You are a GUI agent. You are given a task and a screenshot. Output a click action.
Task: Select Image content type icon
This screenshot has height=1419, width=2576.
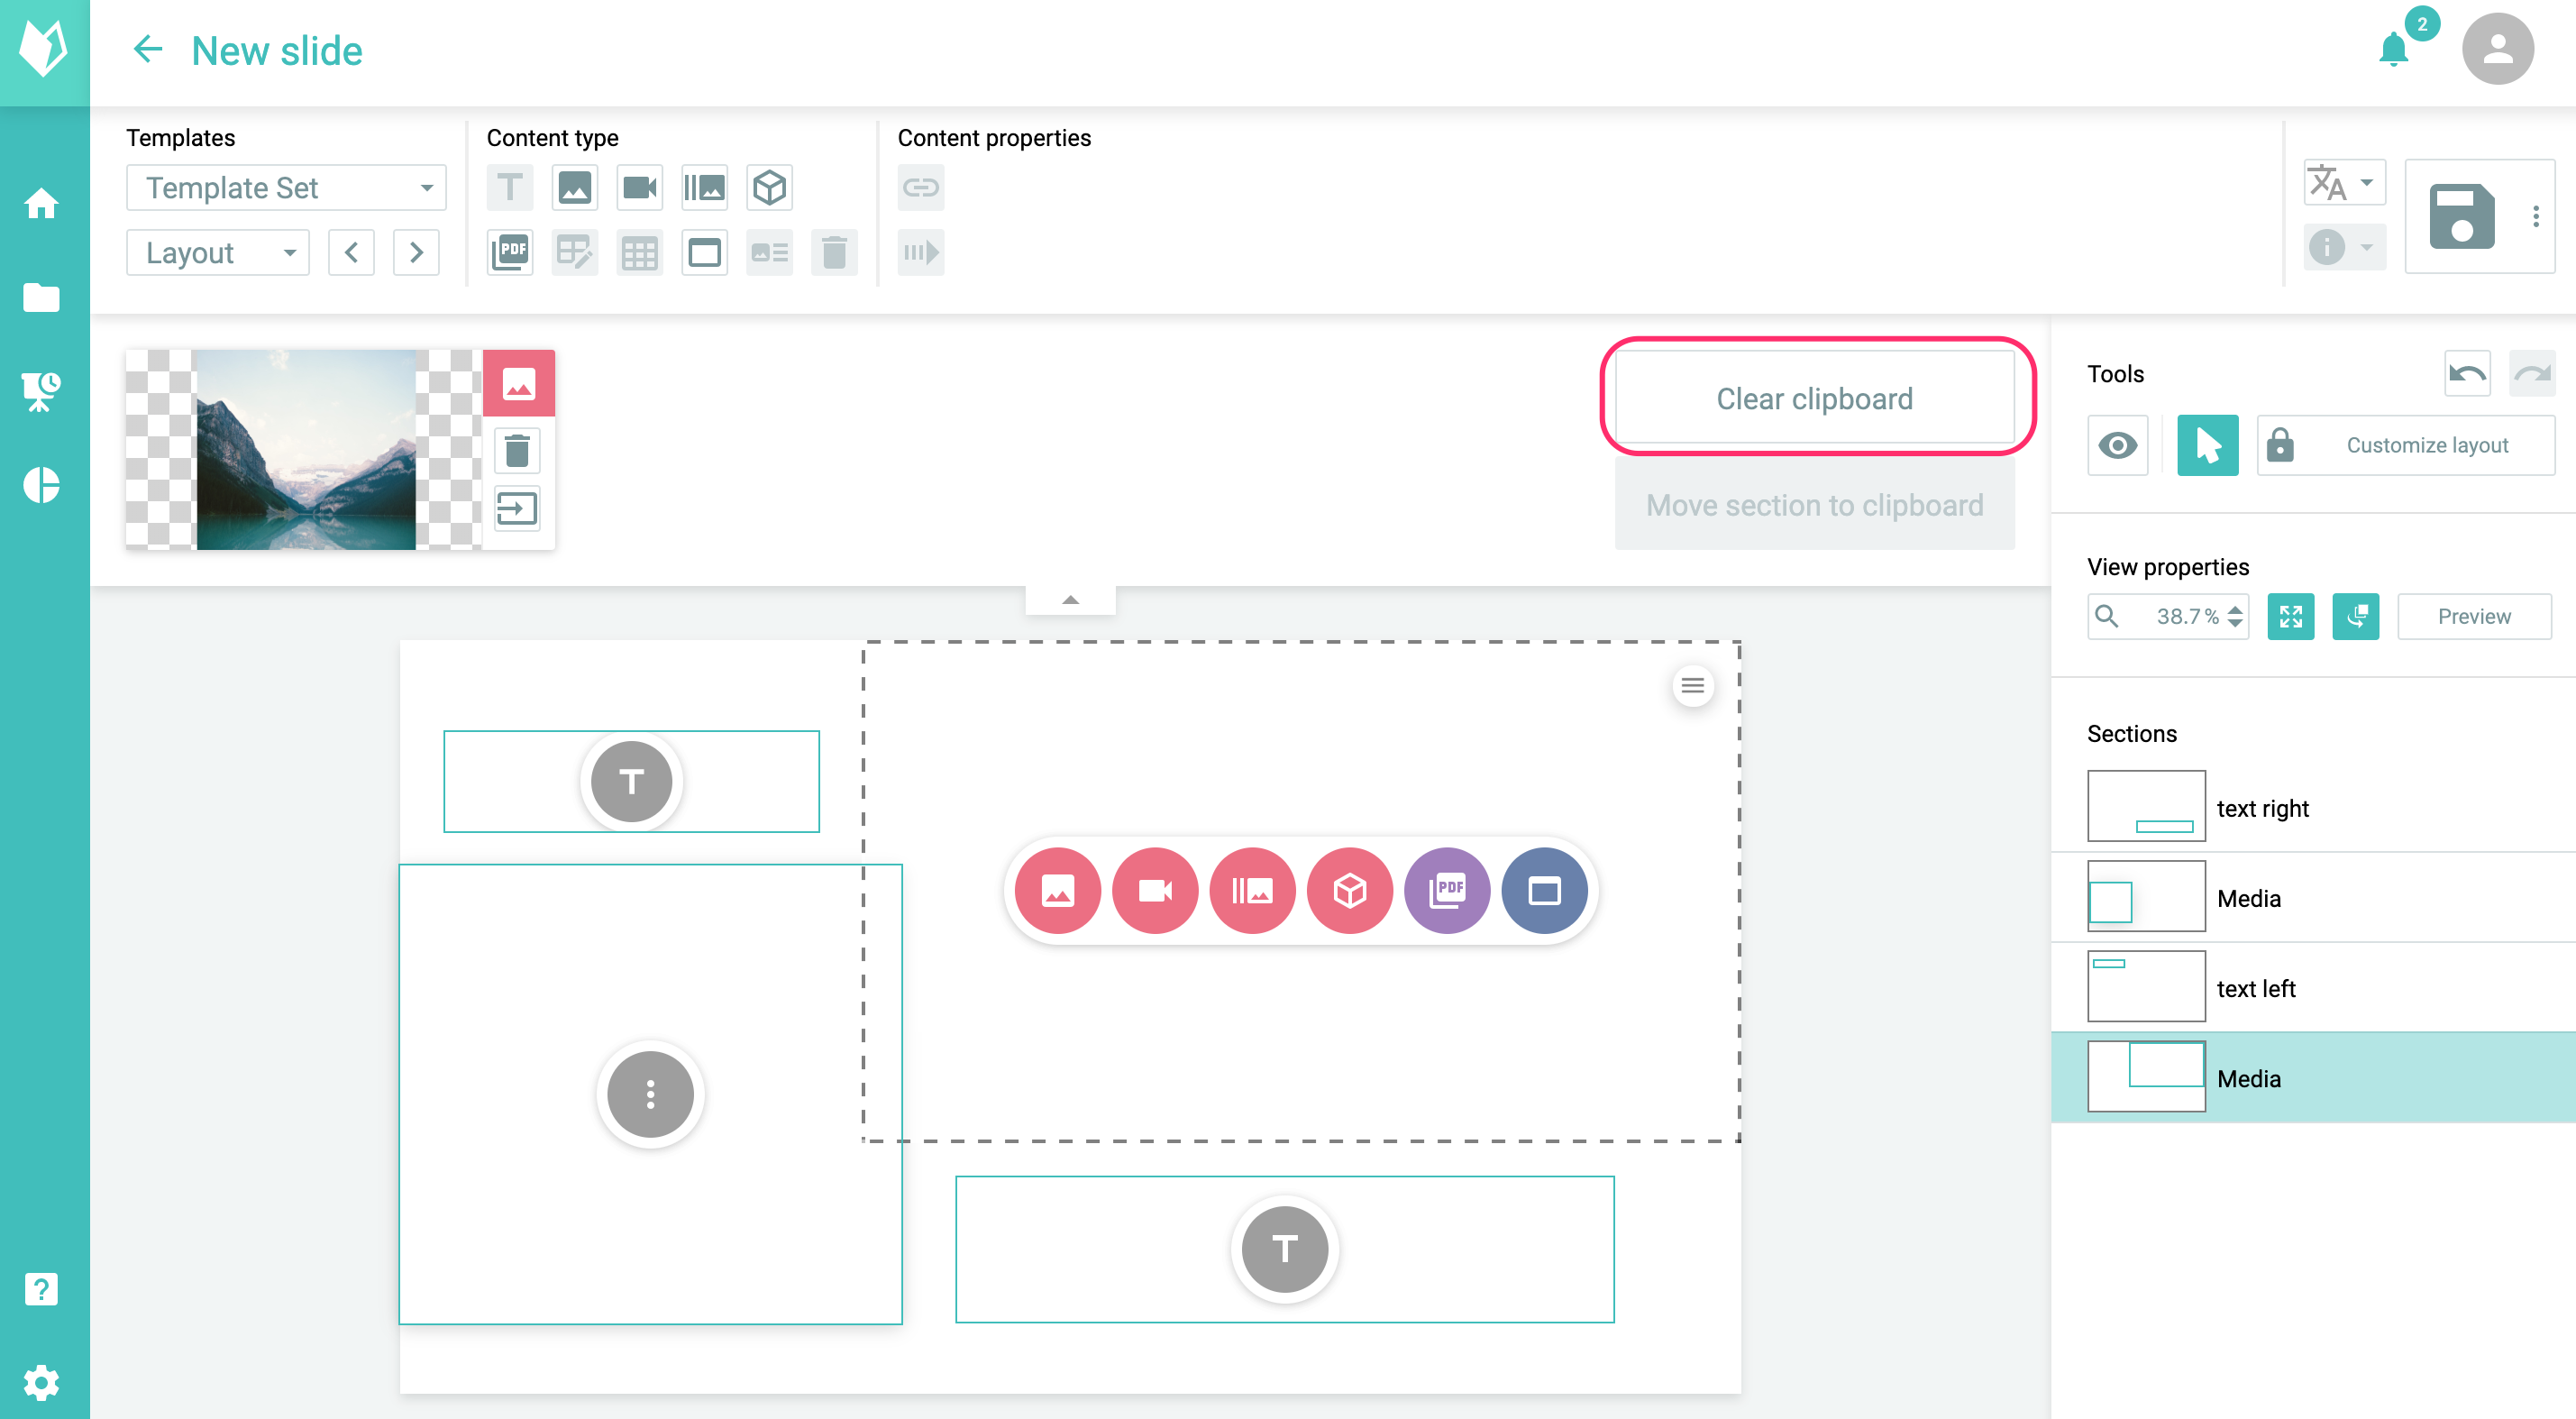[x=575, y=188]
